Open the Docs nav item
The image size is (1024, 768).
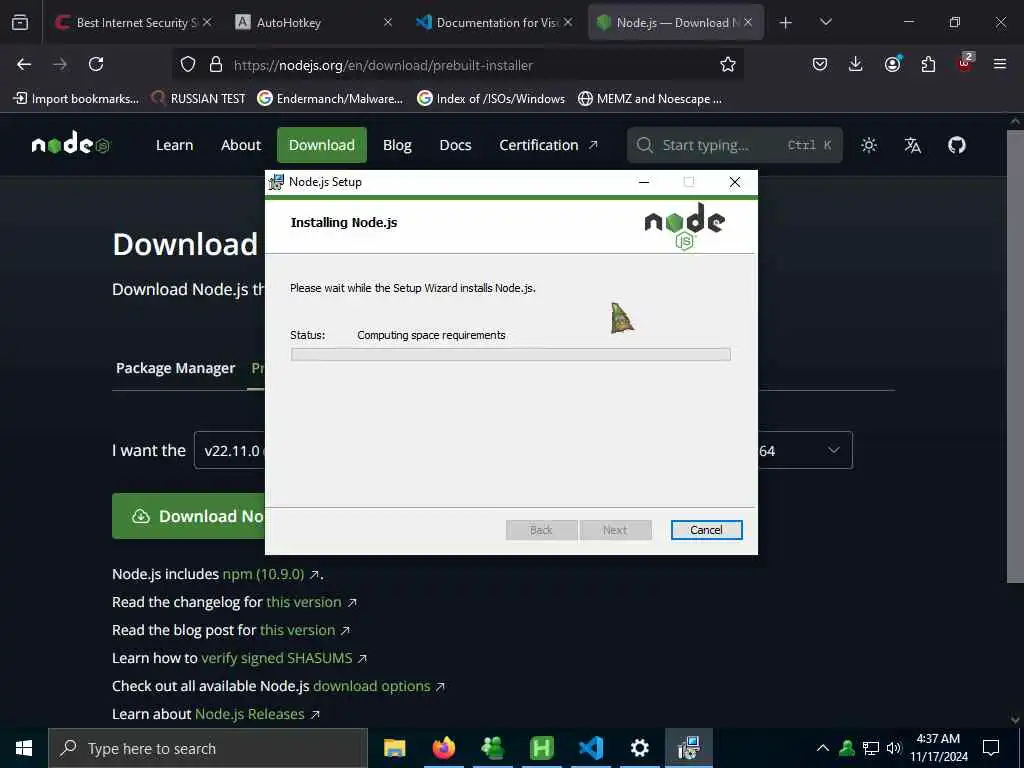[x=455, y=145]
